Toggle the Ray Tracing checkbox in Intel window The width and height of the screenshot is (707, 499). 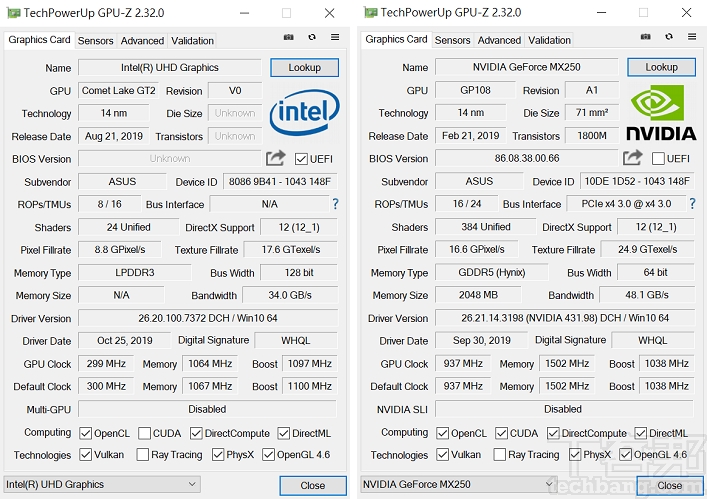coord(142,454)
